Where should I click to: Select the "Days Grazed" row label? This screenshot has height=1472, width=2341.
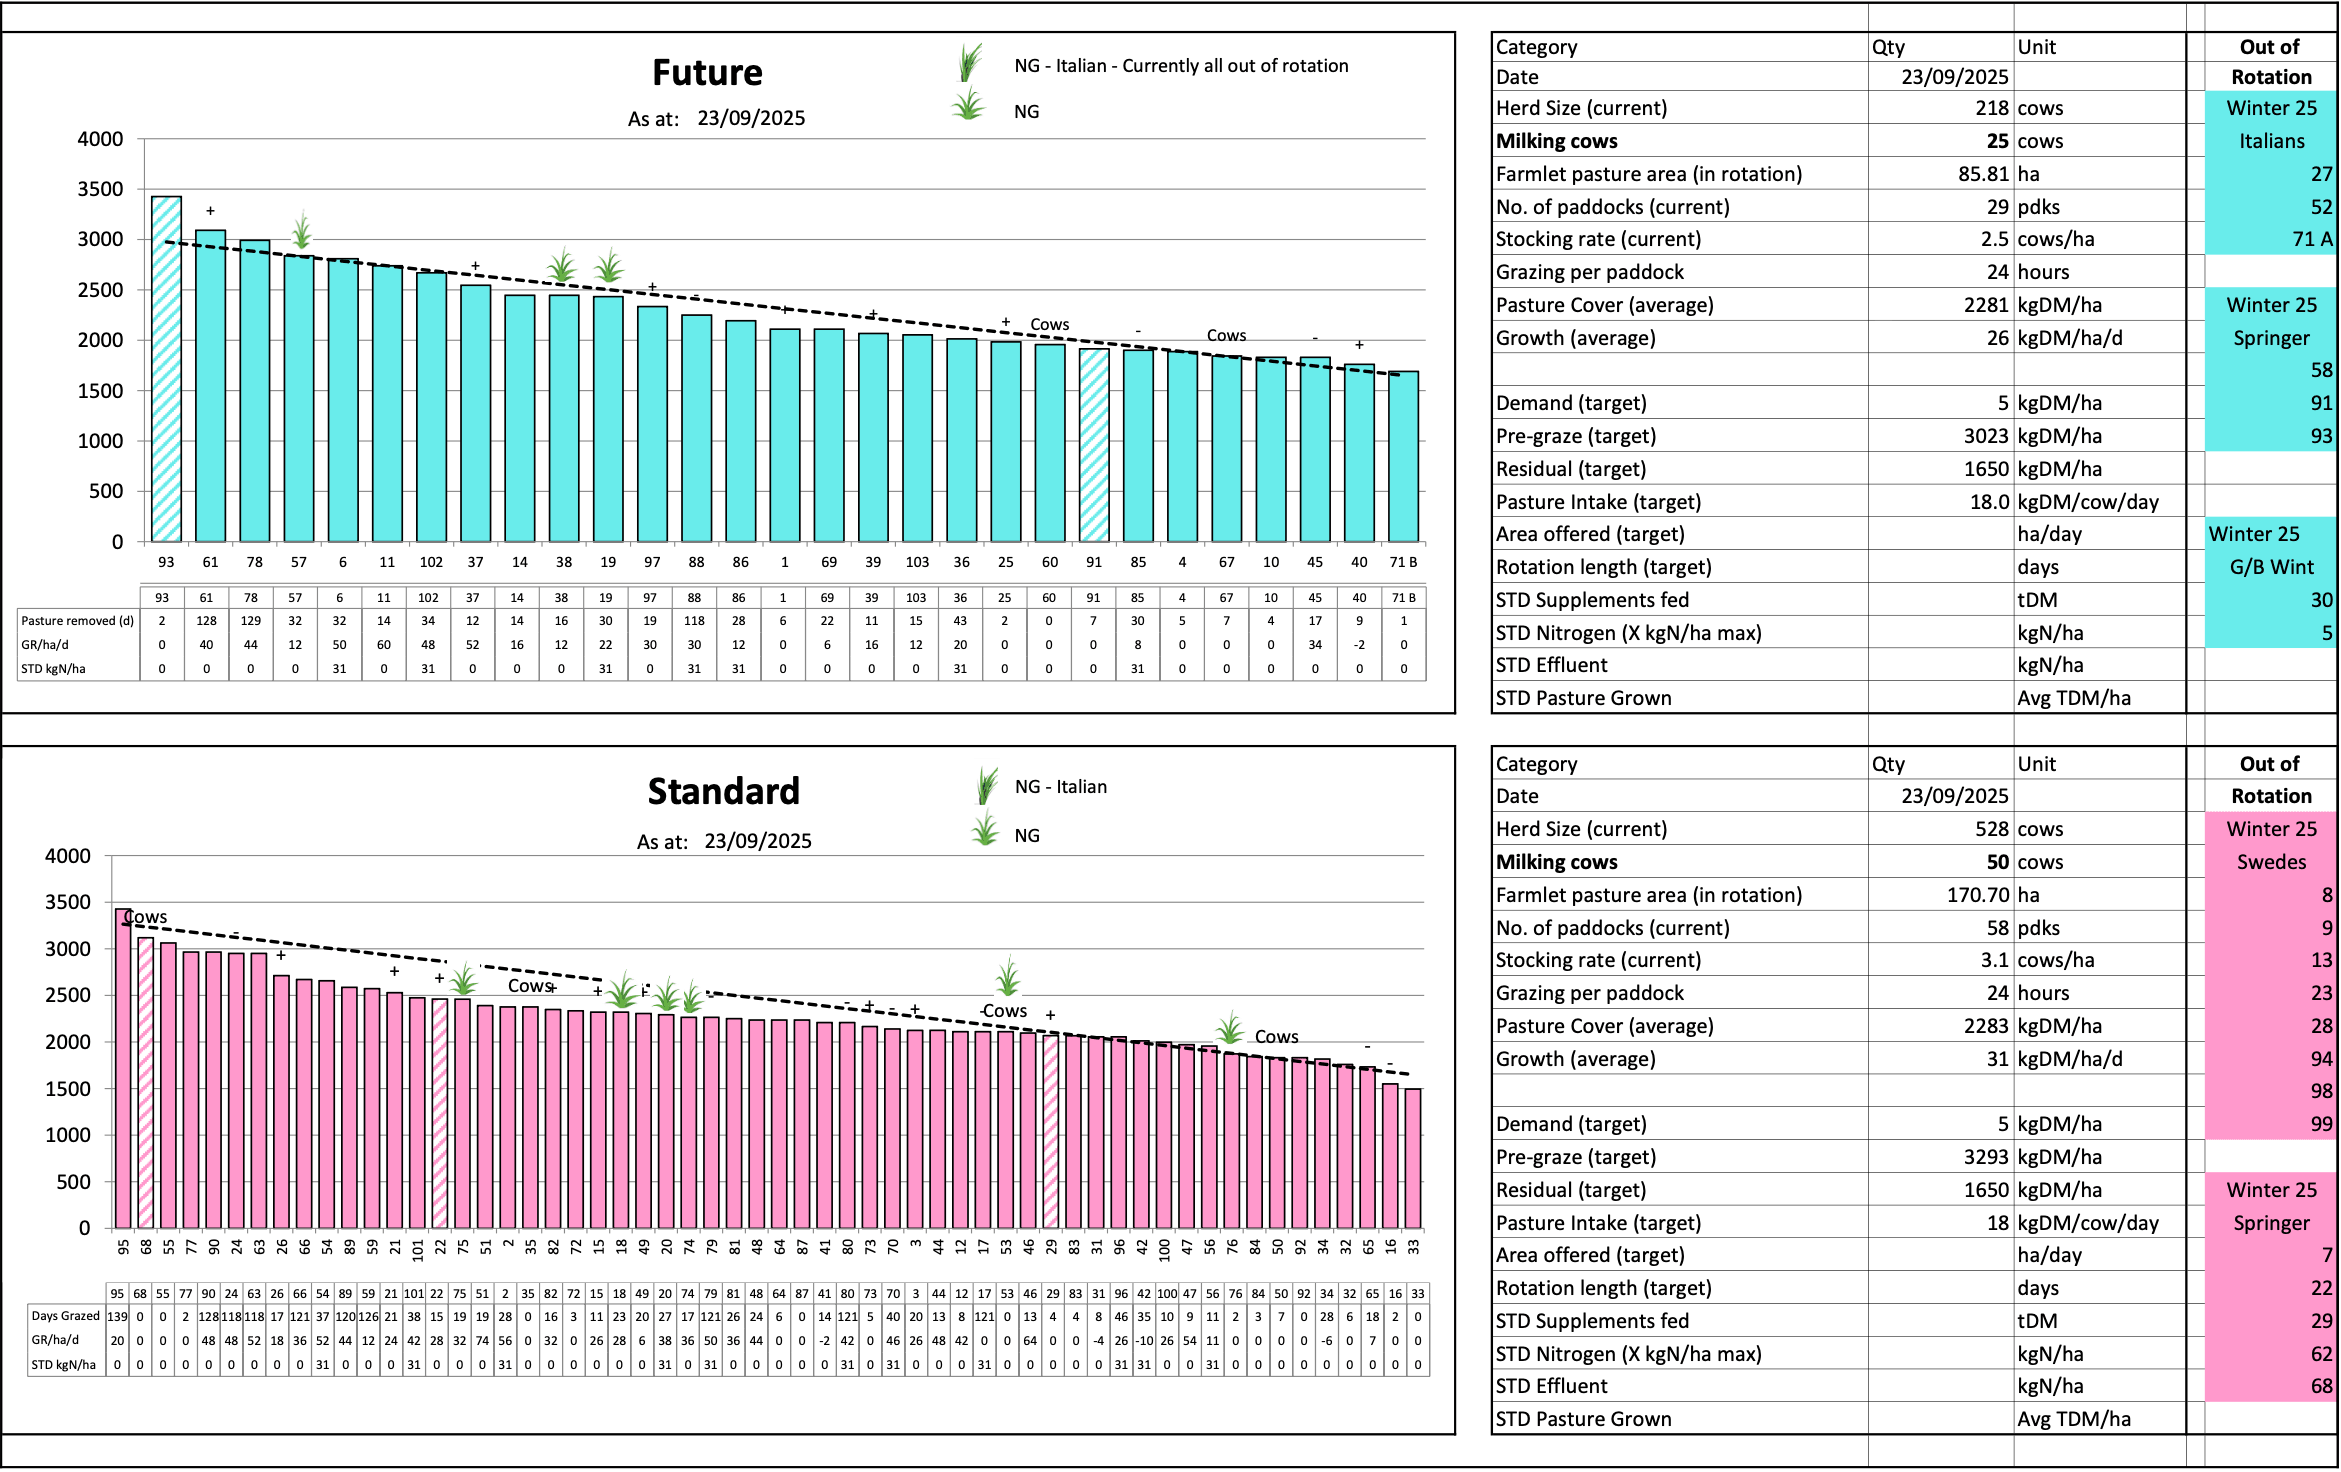(65, 1316)
